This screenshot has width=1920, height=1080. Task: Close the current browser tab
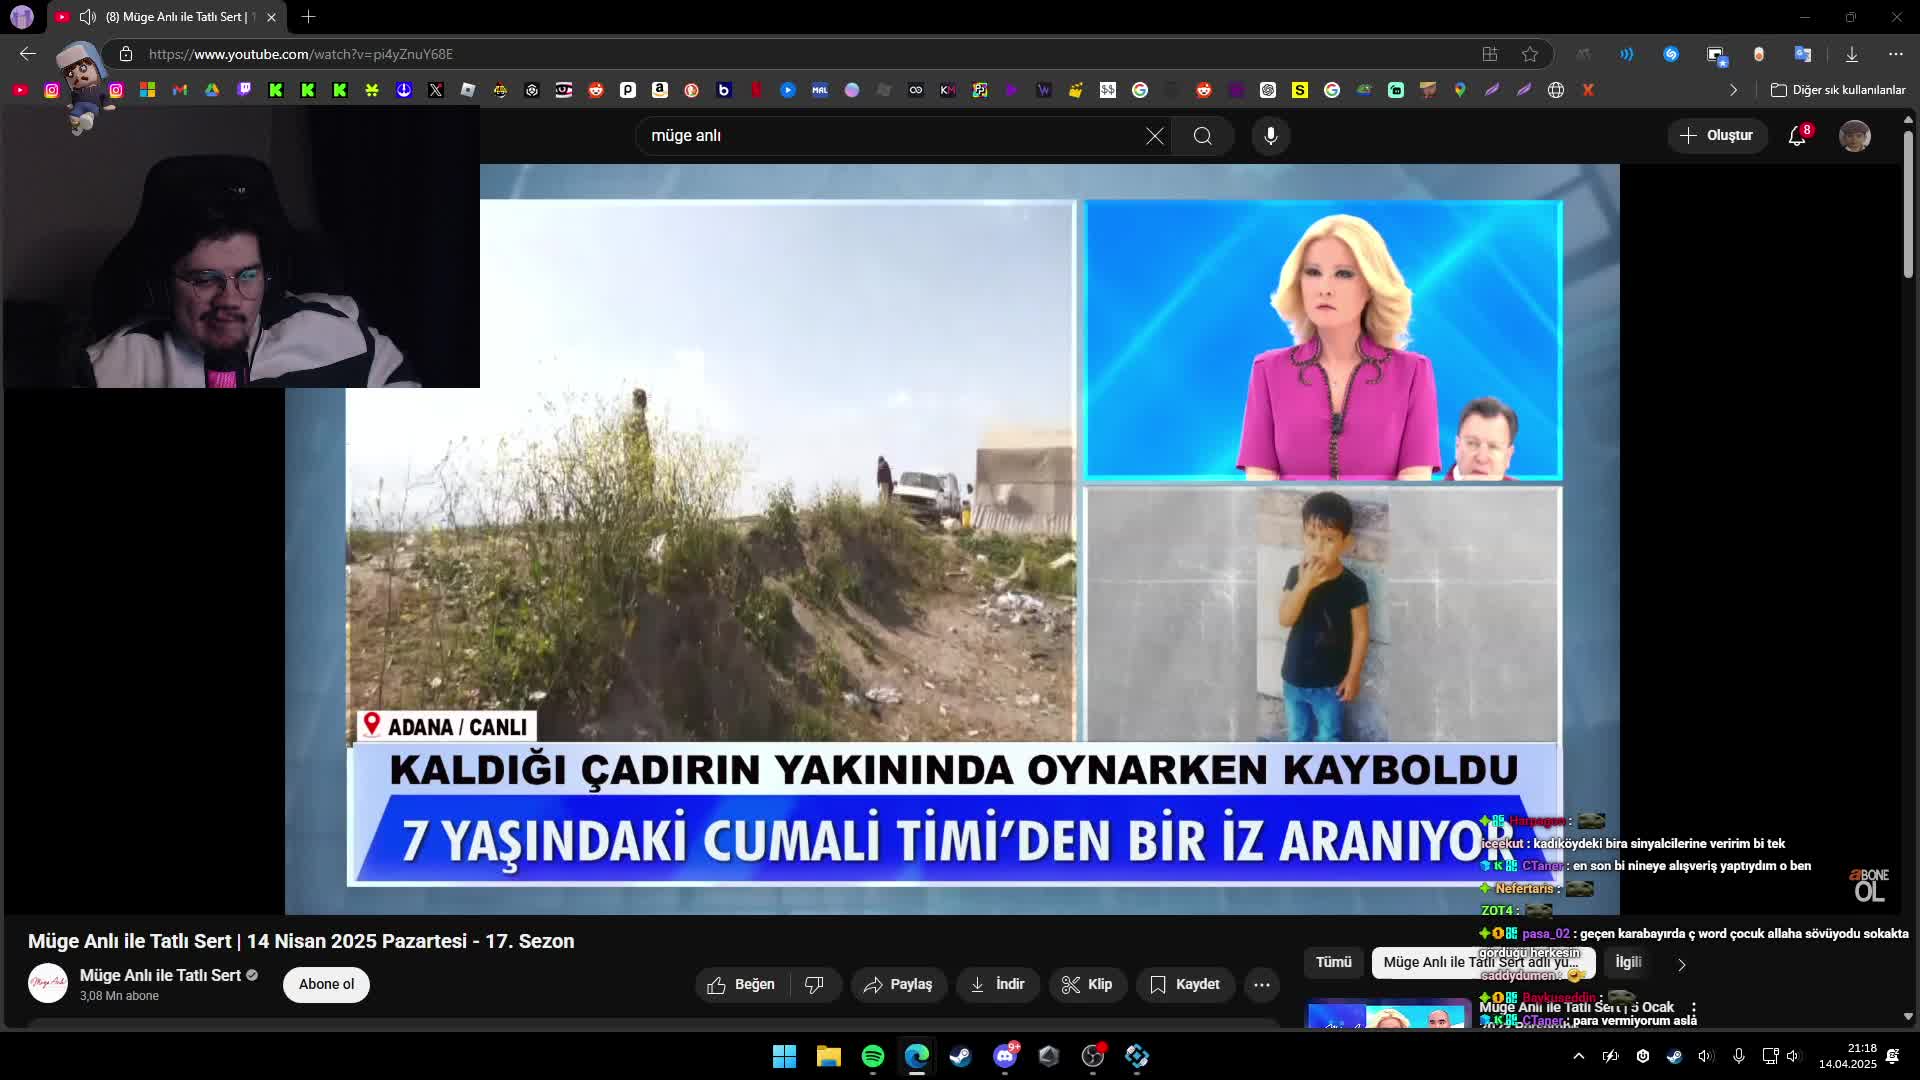[x=271, y=17]
